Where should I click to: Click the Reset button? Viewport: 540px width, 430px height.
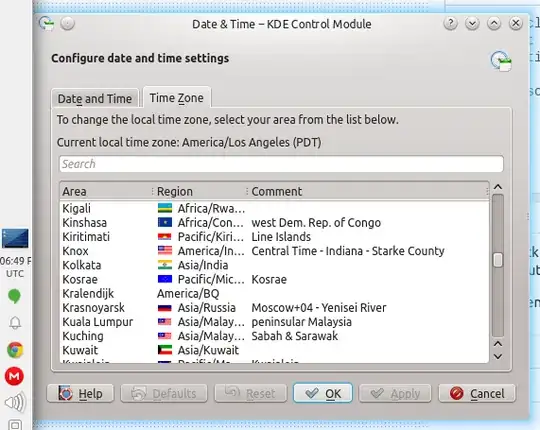point(250,393)
